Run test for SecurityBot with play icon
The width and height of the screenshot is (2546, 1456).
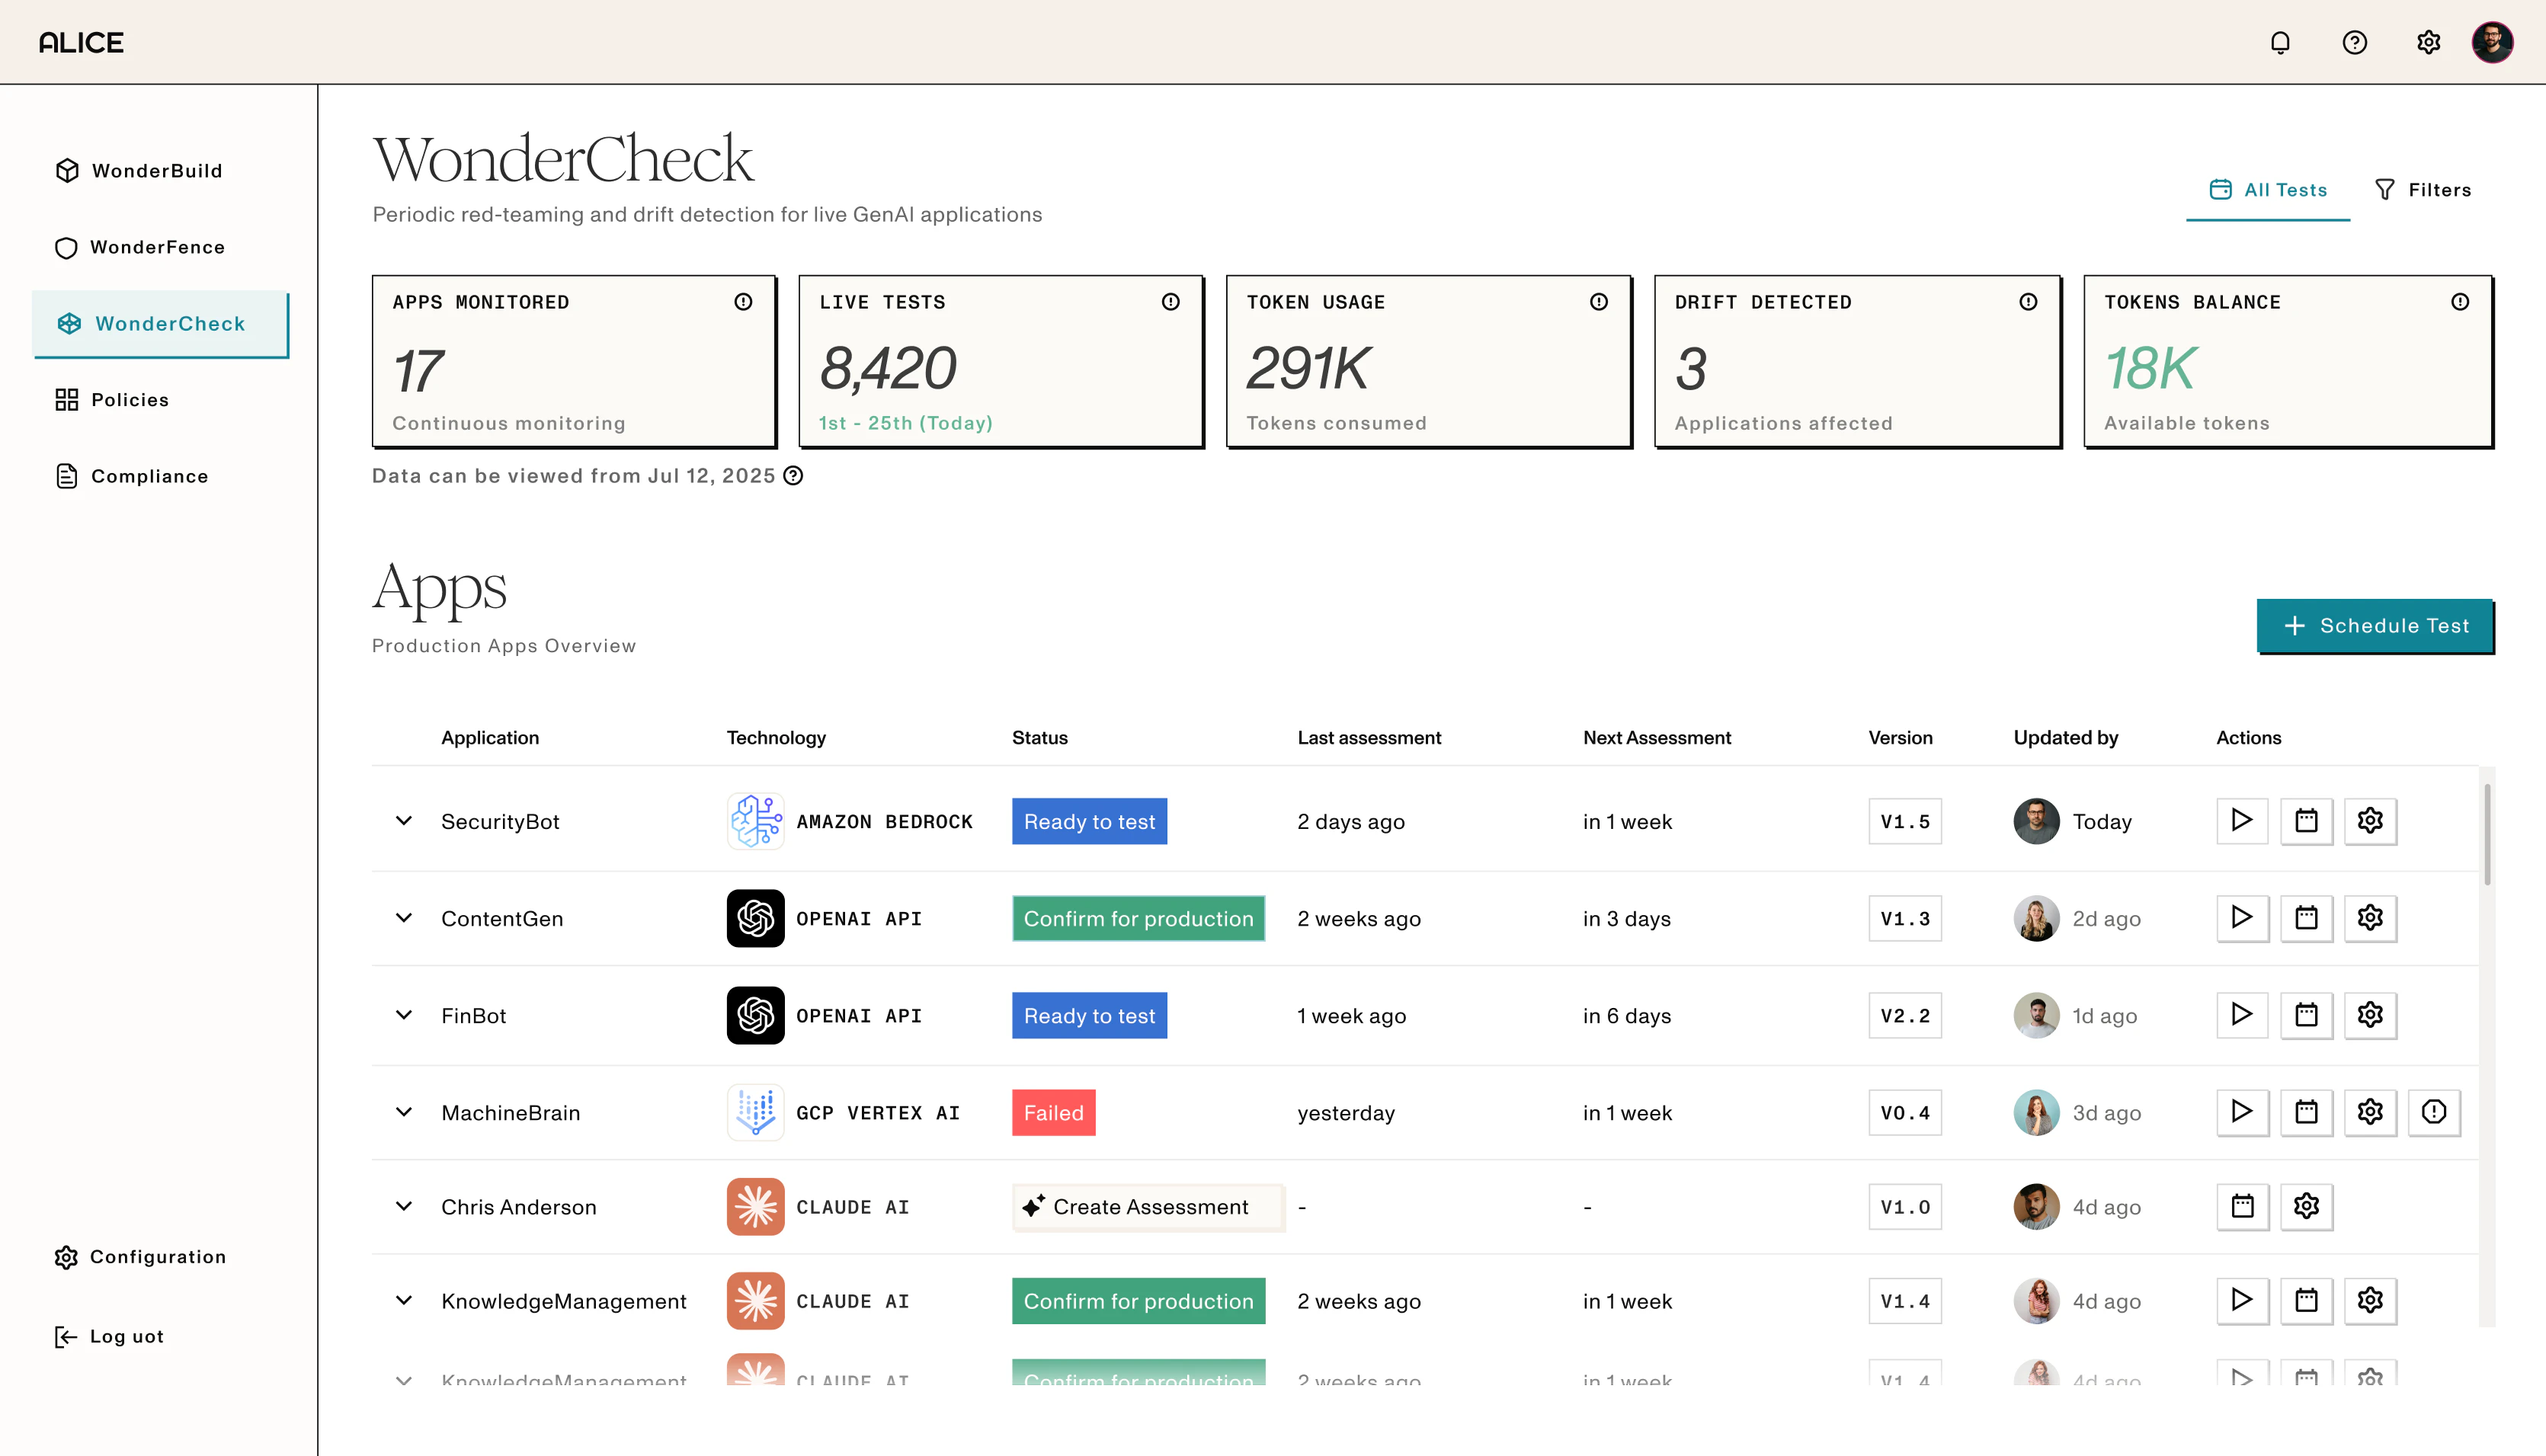[x=2241, y=821]
